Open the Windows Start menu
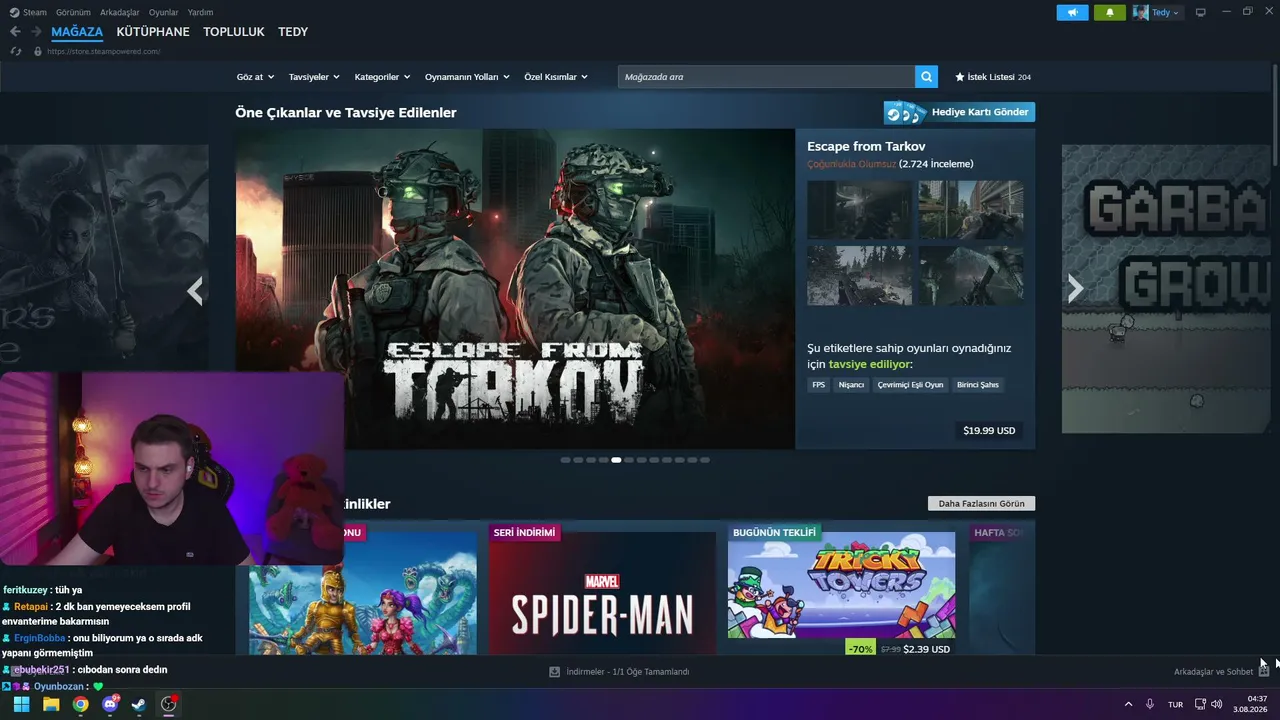This screenshot has height=720, width=1280. [21, 704]
